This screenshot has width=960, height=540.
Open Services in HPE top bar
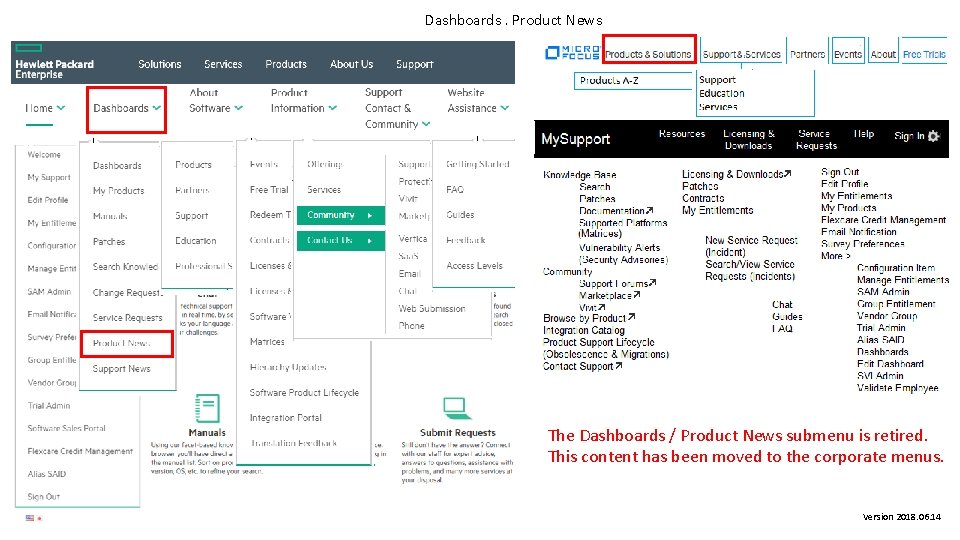(x=223, y=64)
